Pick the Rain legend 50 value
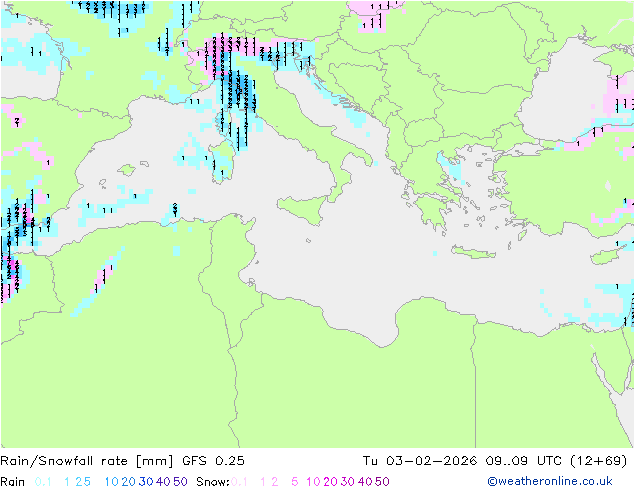Viewport: 634px width, 490px height. tap(180, 482)
